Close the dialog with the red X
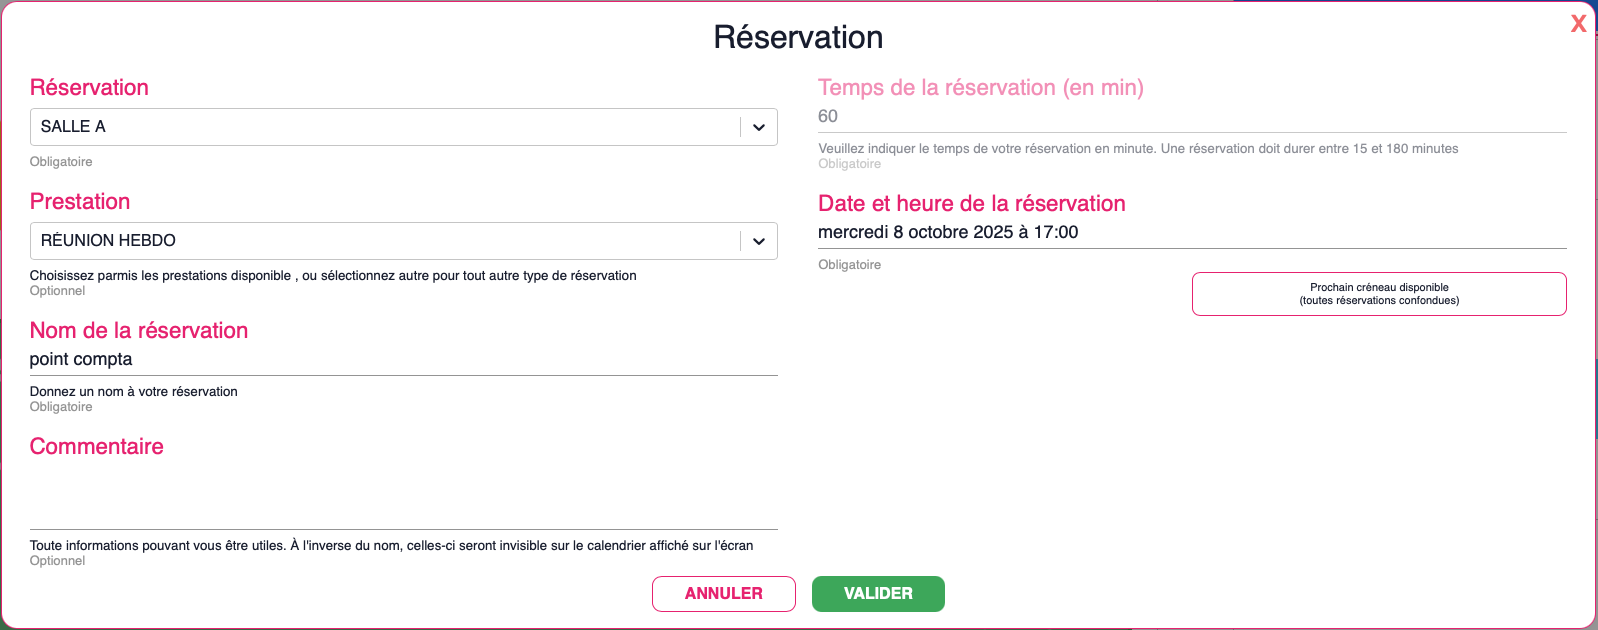 click(x=1578, y=24)
